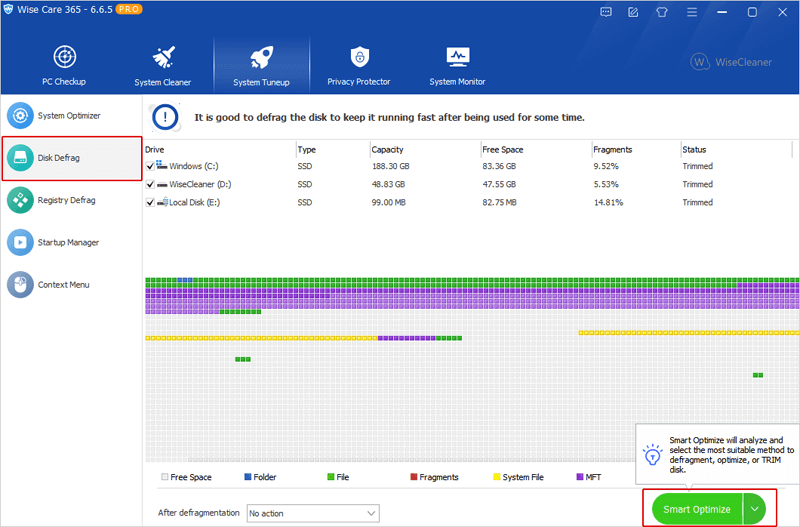The height and width of the screenshot is (527, 800).
Task: Open Startup Manager in sidebar
Action: coord(71,243)
